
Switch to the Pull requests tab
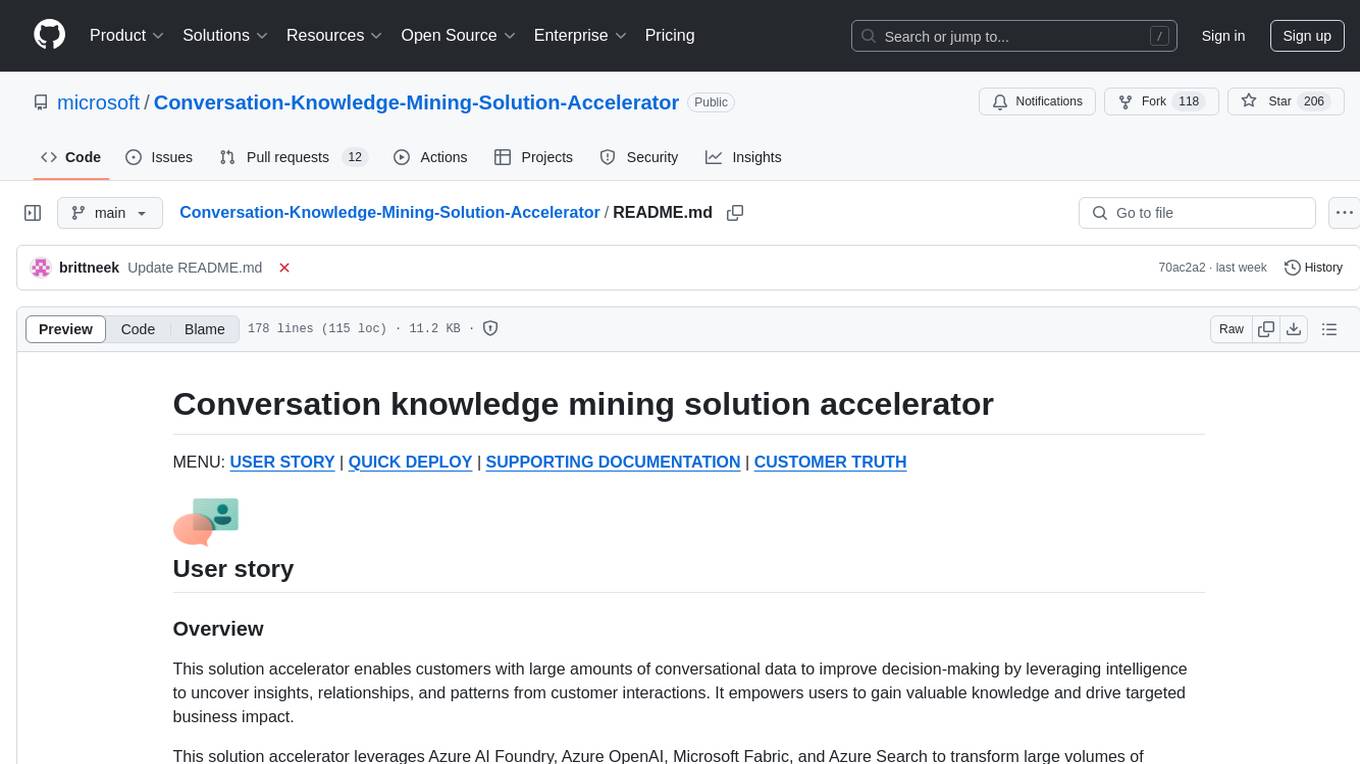294,157
